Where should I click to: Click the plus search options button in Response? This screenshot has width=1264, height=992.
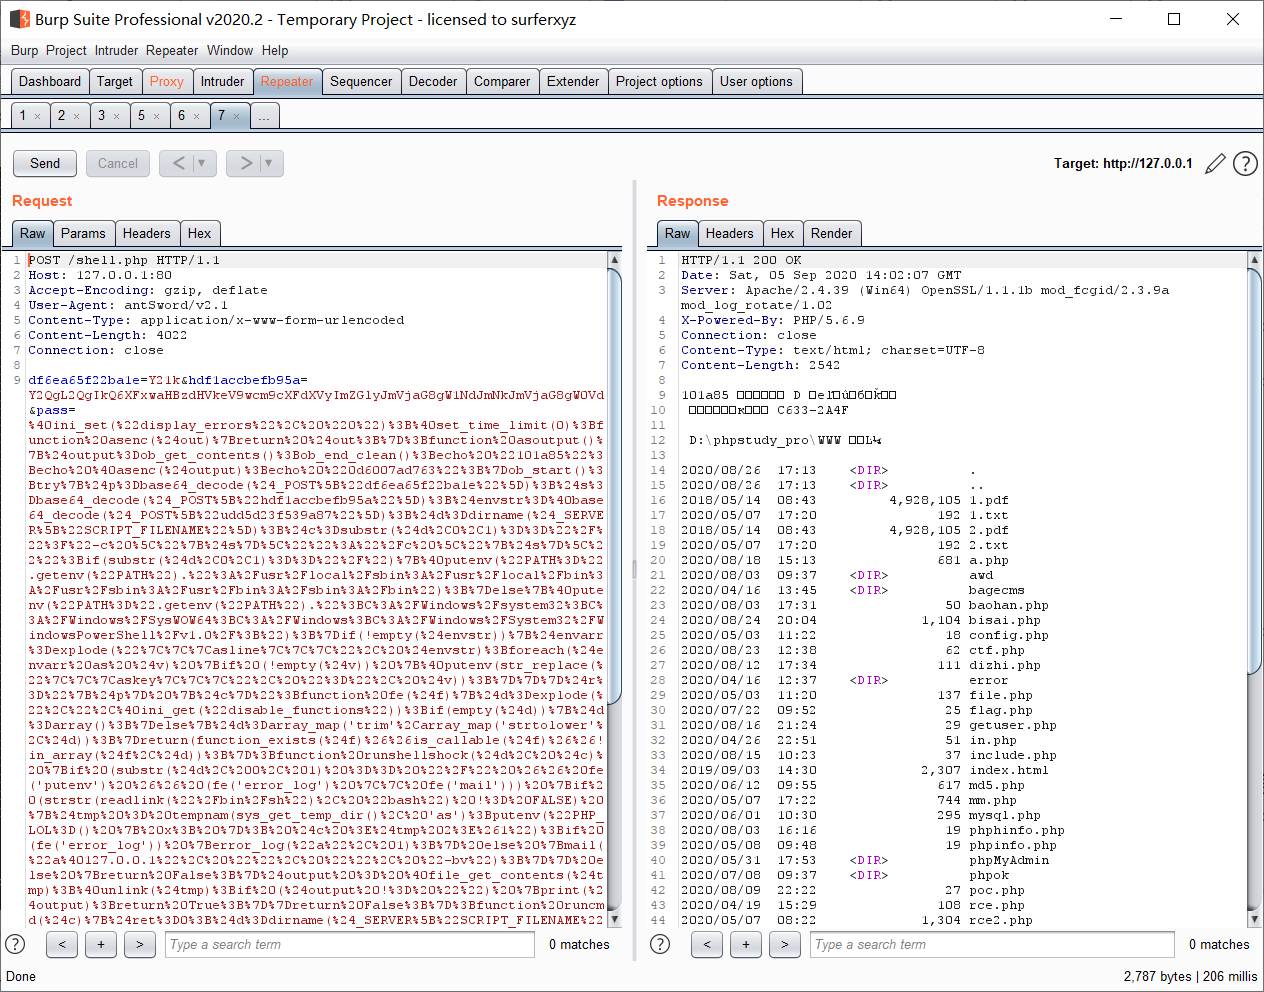tap(746, 944)
